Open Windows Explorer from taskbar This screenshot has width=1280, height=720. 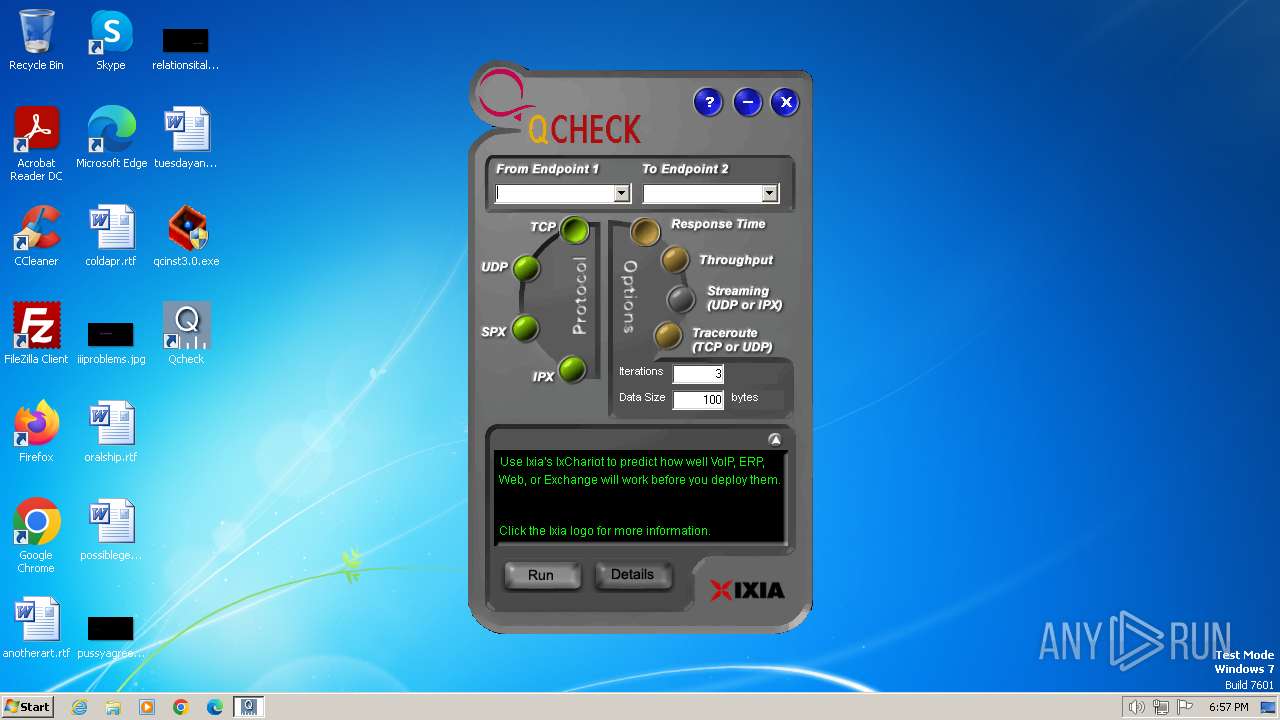[113, 707]
